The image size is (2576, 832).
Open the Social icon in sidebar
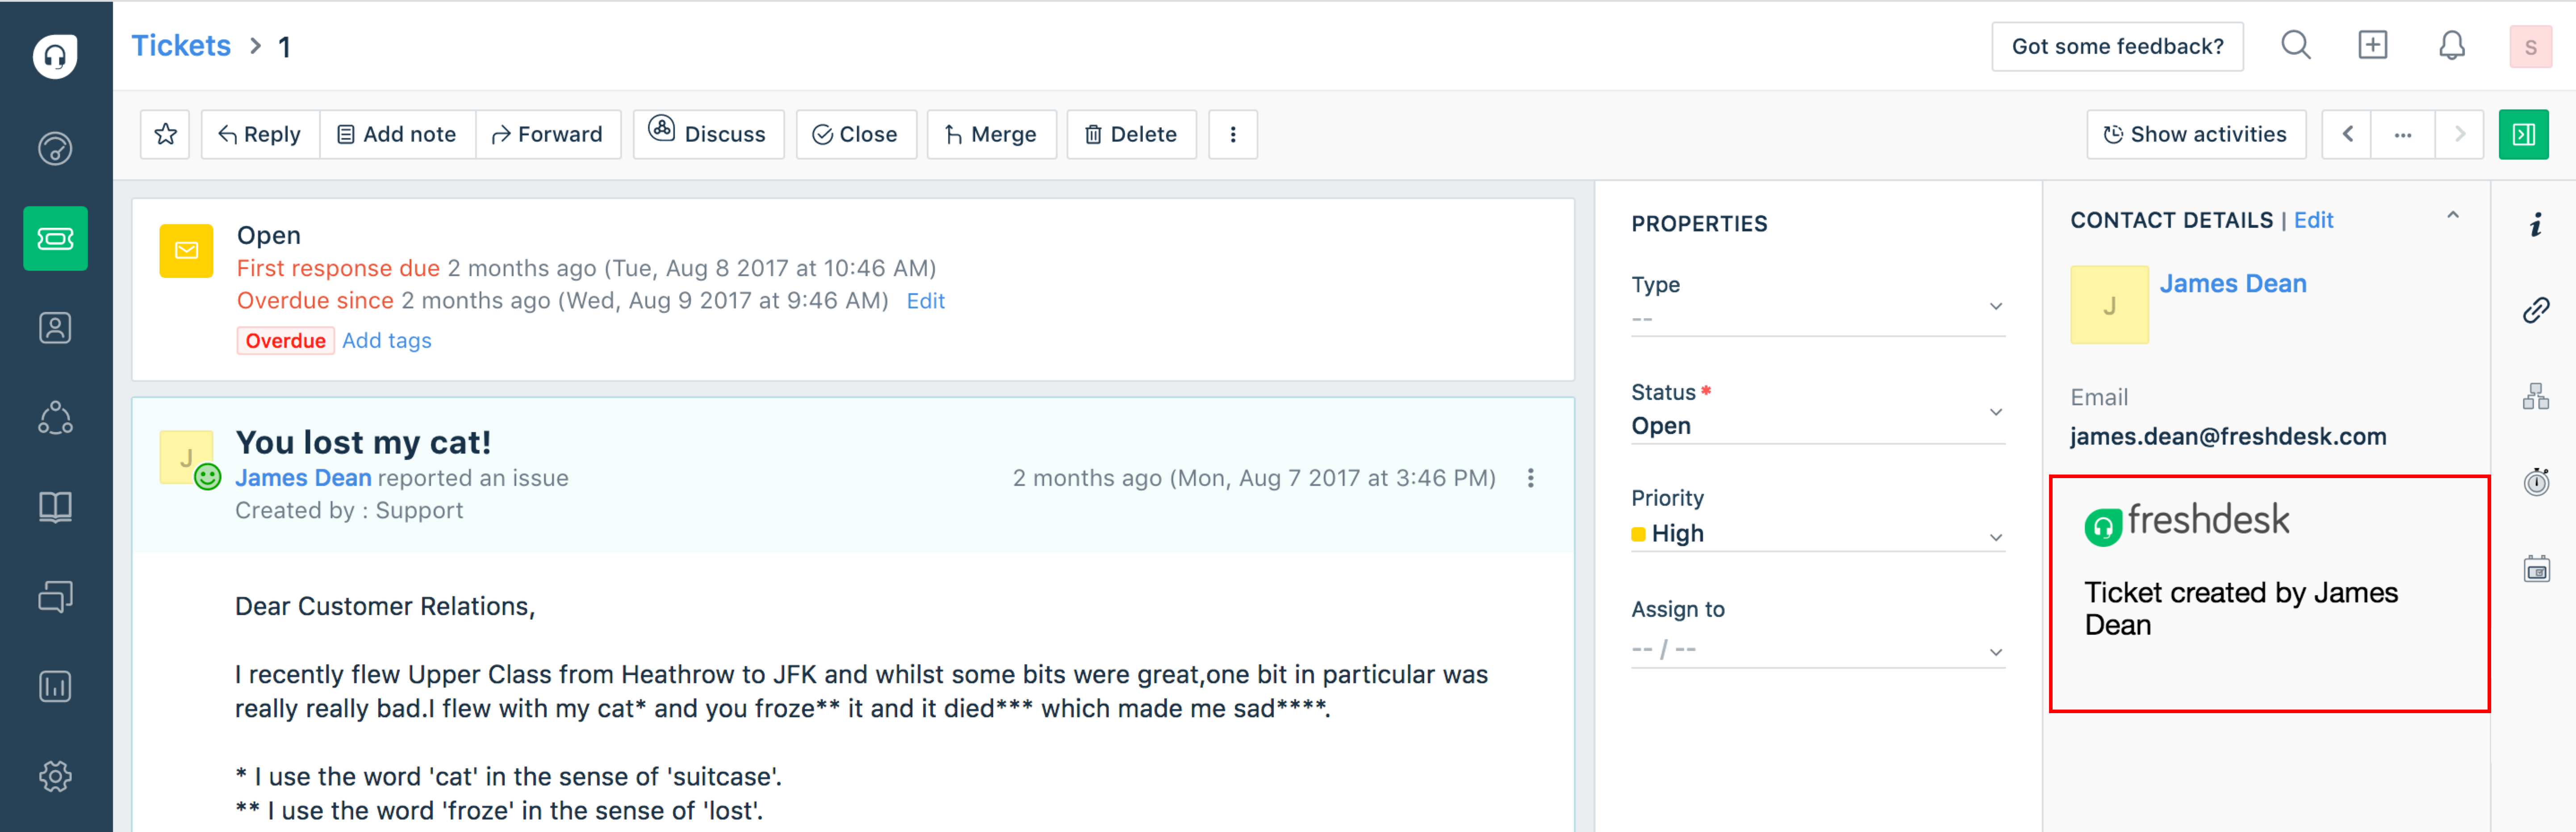pyautogui.click(x=55, y=417)
